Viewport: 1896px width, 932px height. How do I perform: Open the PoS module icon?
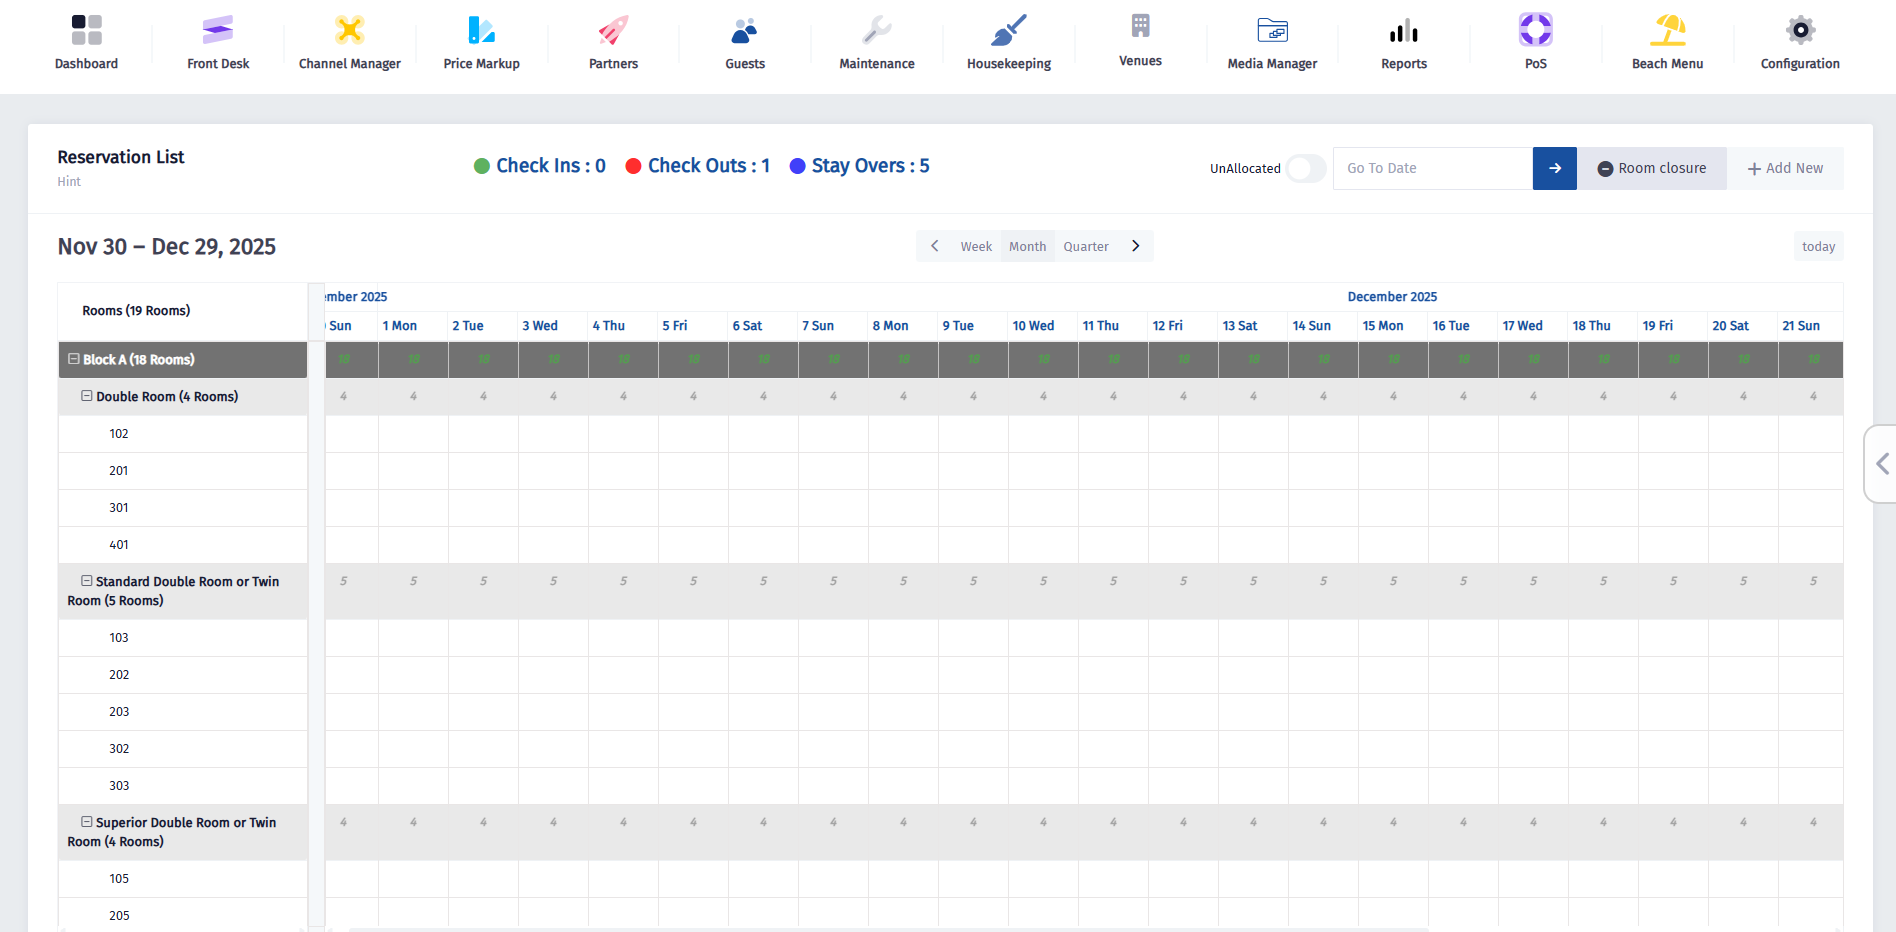[1535, 31]
